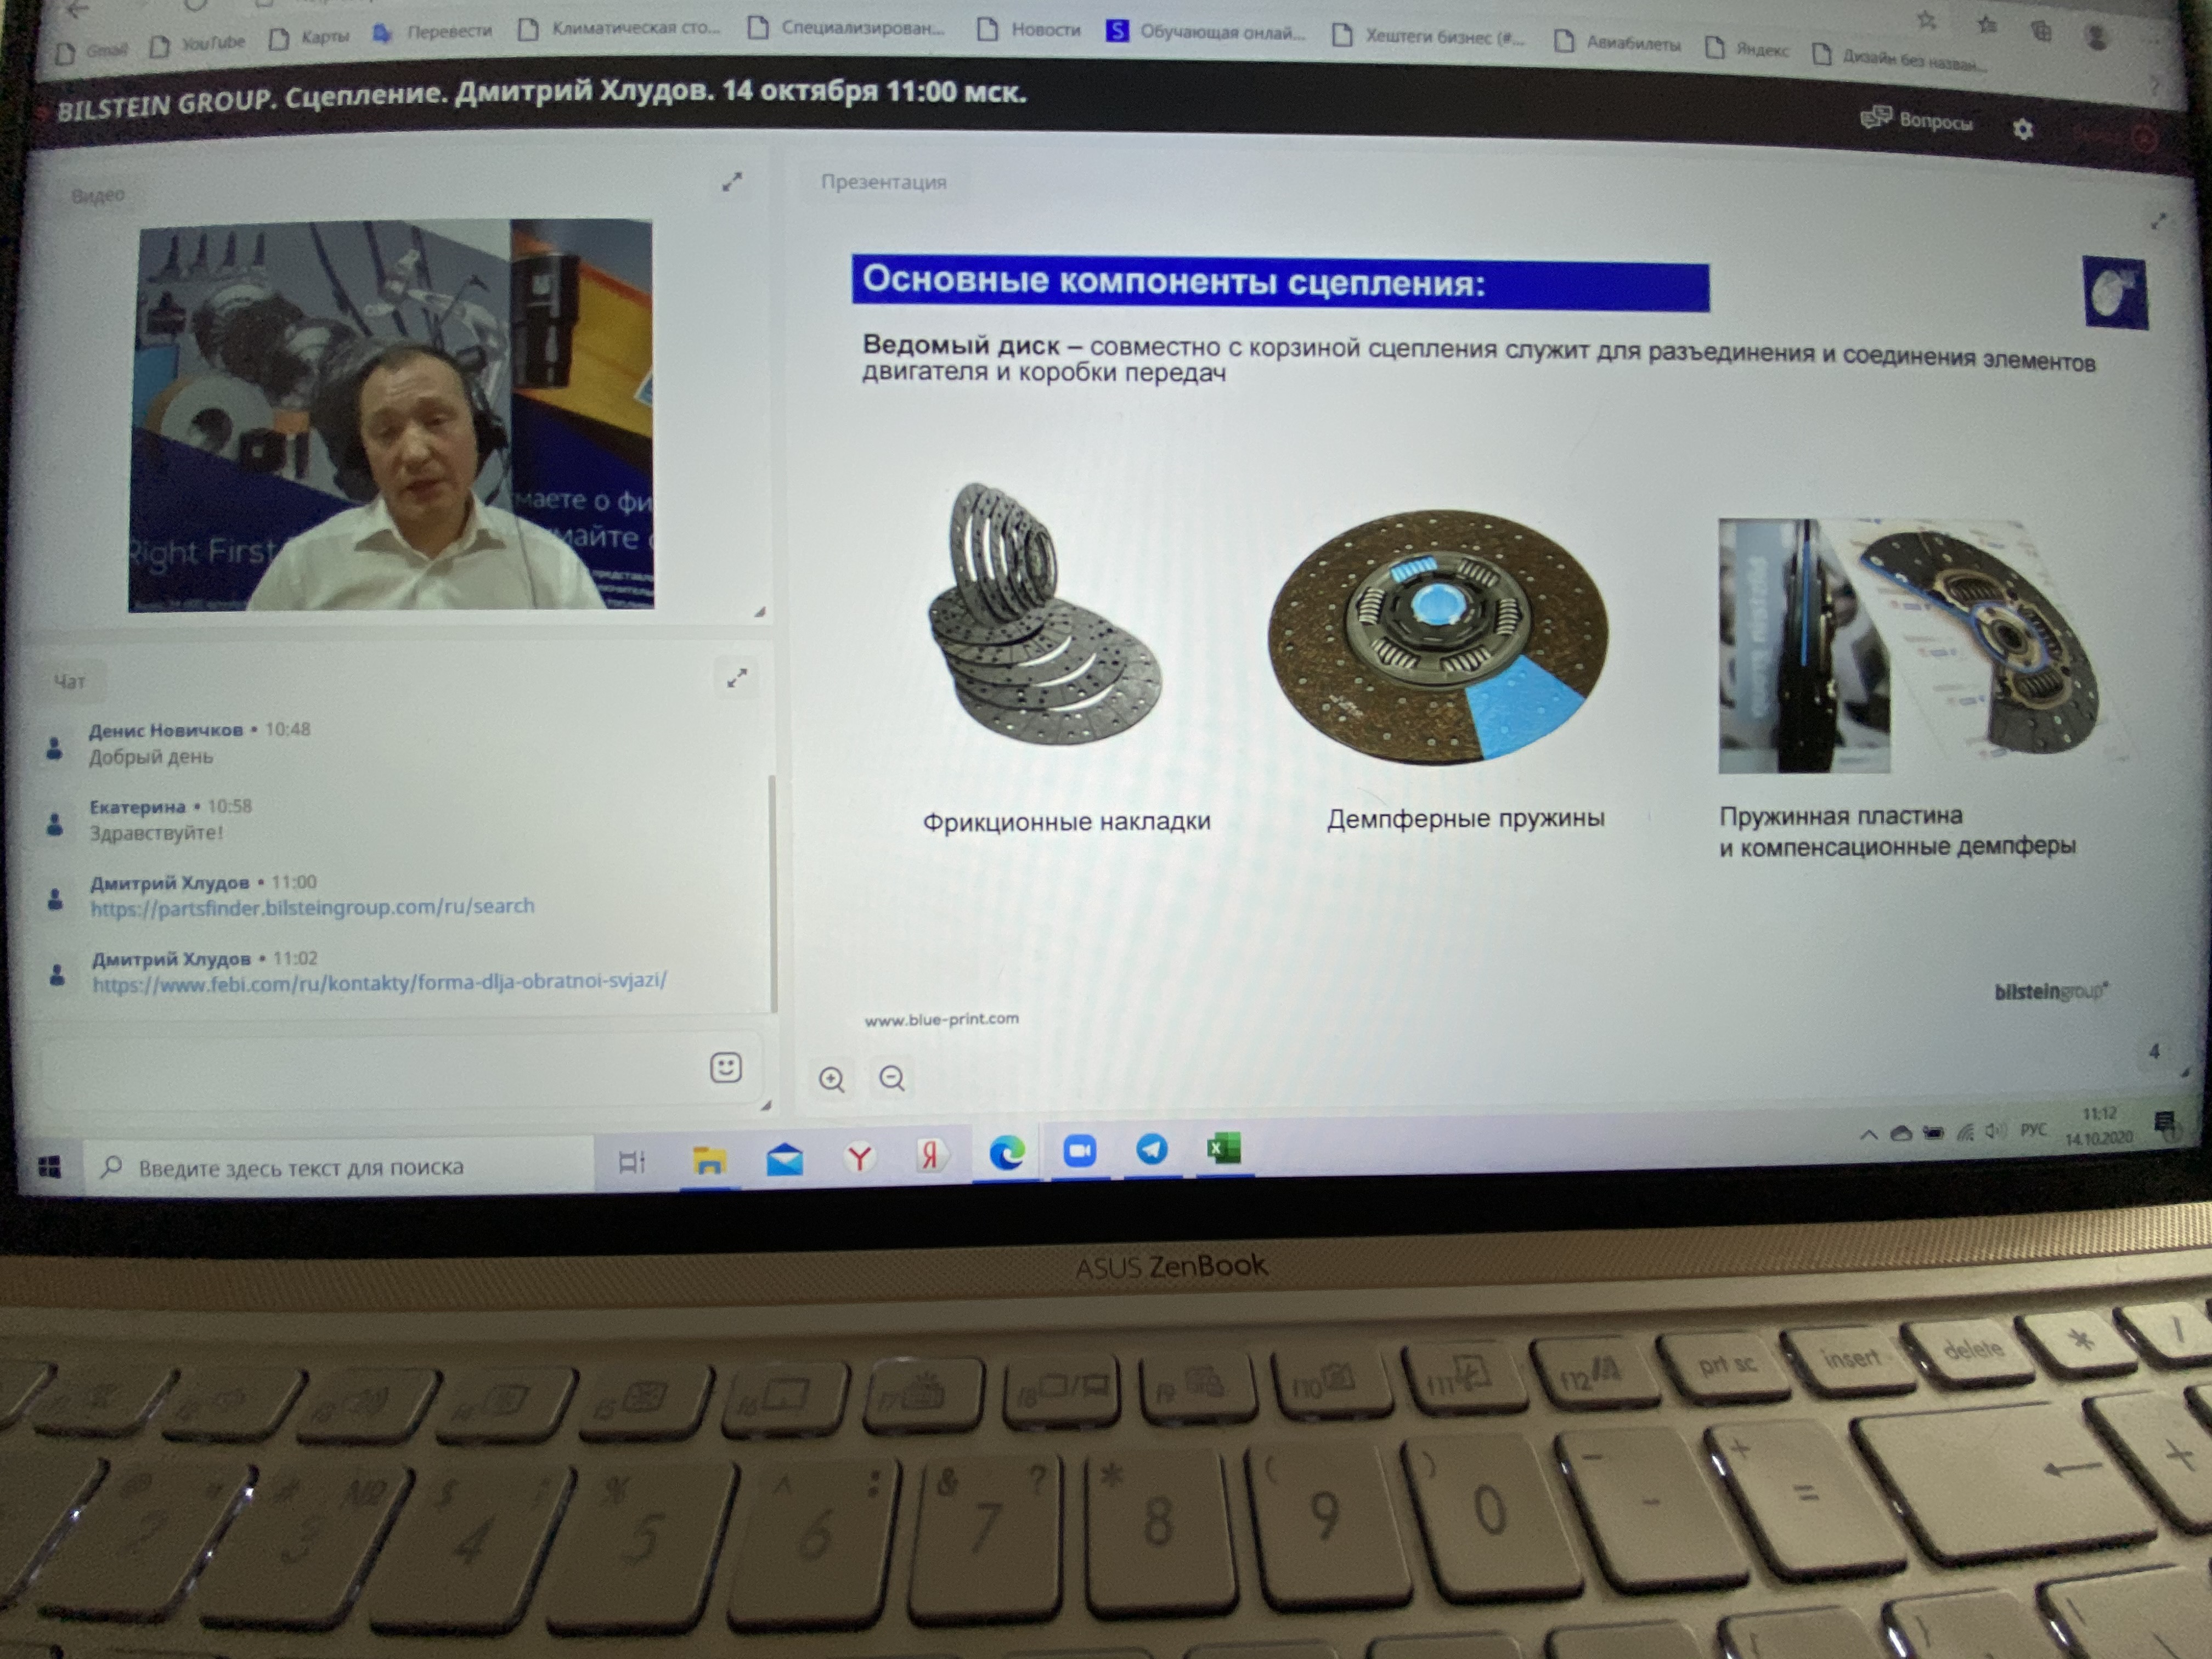
Task: Open Task View on the taskbar
Action: pyautogui.click(x=632, y=1162)
